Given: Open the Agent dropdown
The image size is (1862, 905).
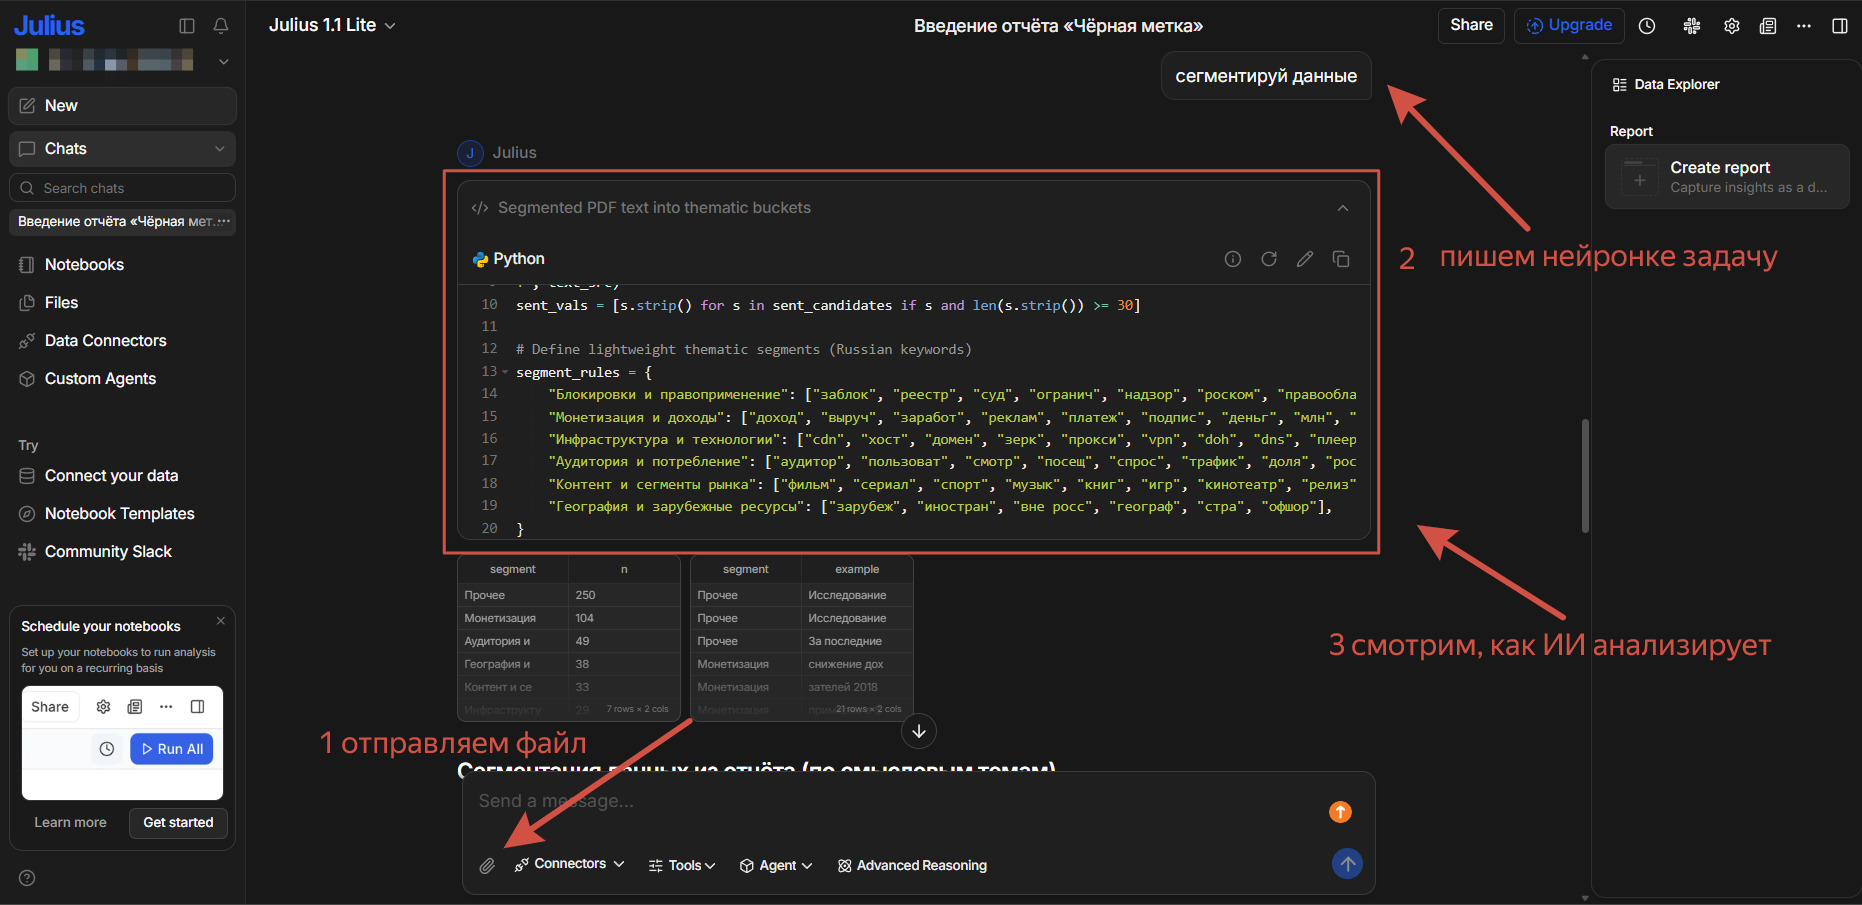Looking at the screenshot, I should pyautogui.click(x=776, y=866).
